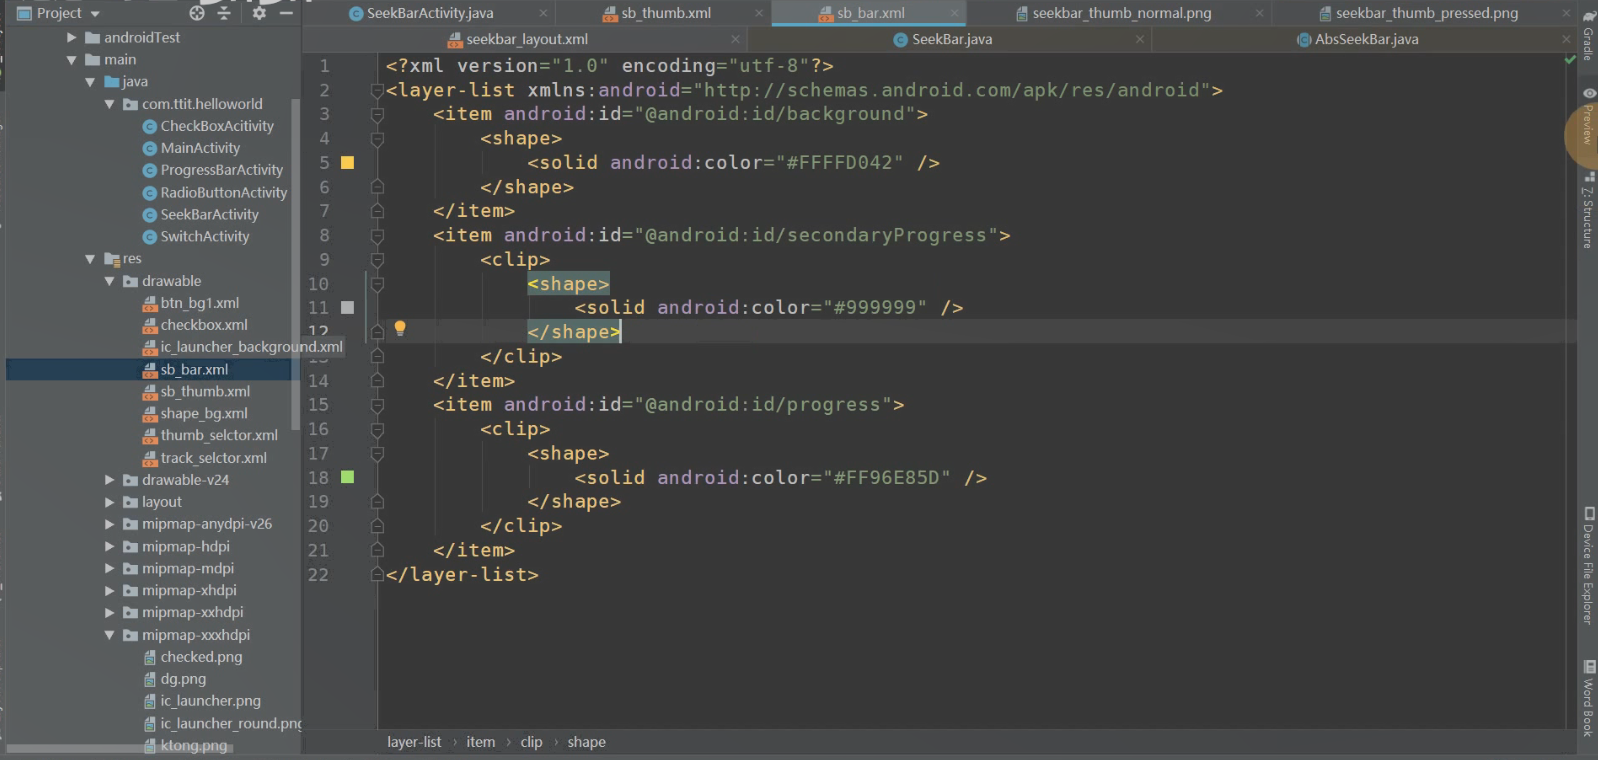Open Project panel settings gear
Image resolution: width=1598 pixels, height=760 pixels.
point(259,13)
